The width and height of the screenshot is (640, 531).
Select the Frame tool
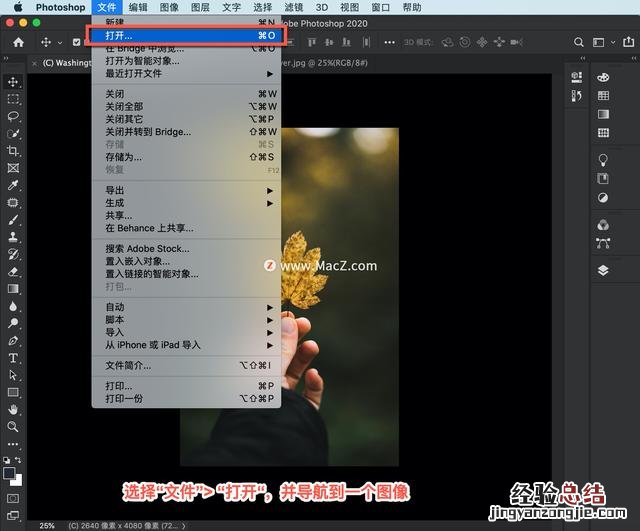(13, 168)
